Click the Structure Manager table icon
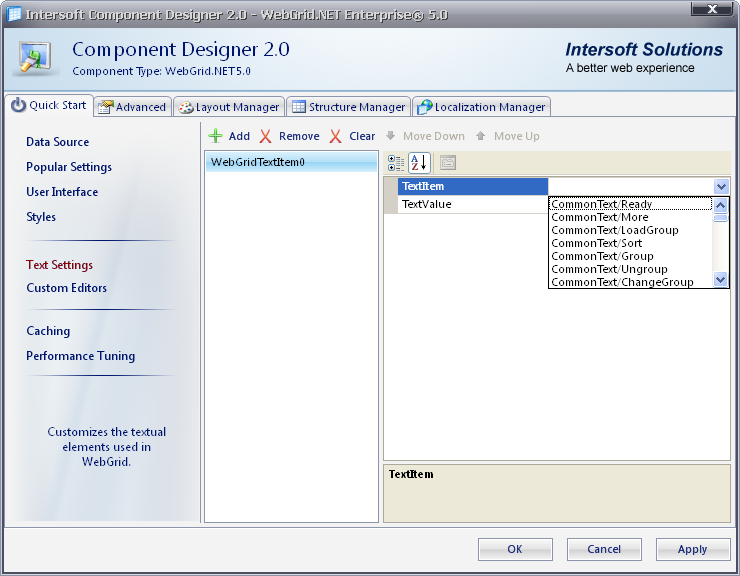Viewport: 740px width, 576px height. coord(299,107)
